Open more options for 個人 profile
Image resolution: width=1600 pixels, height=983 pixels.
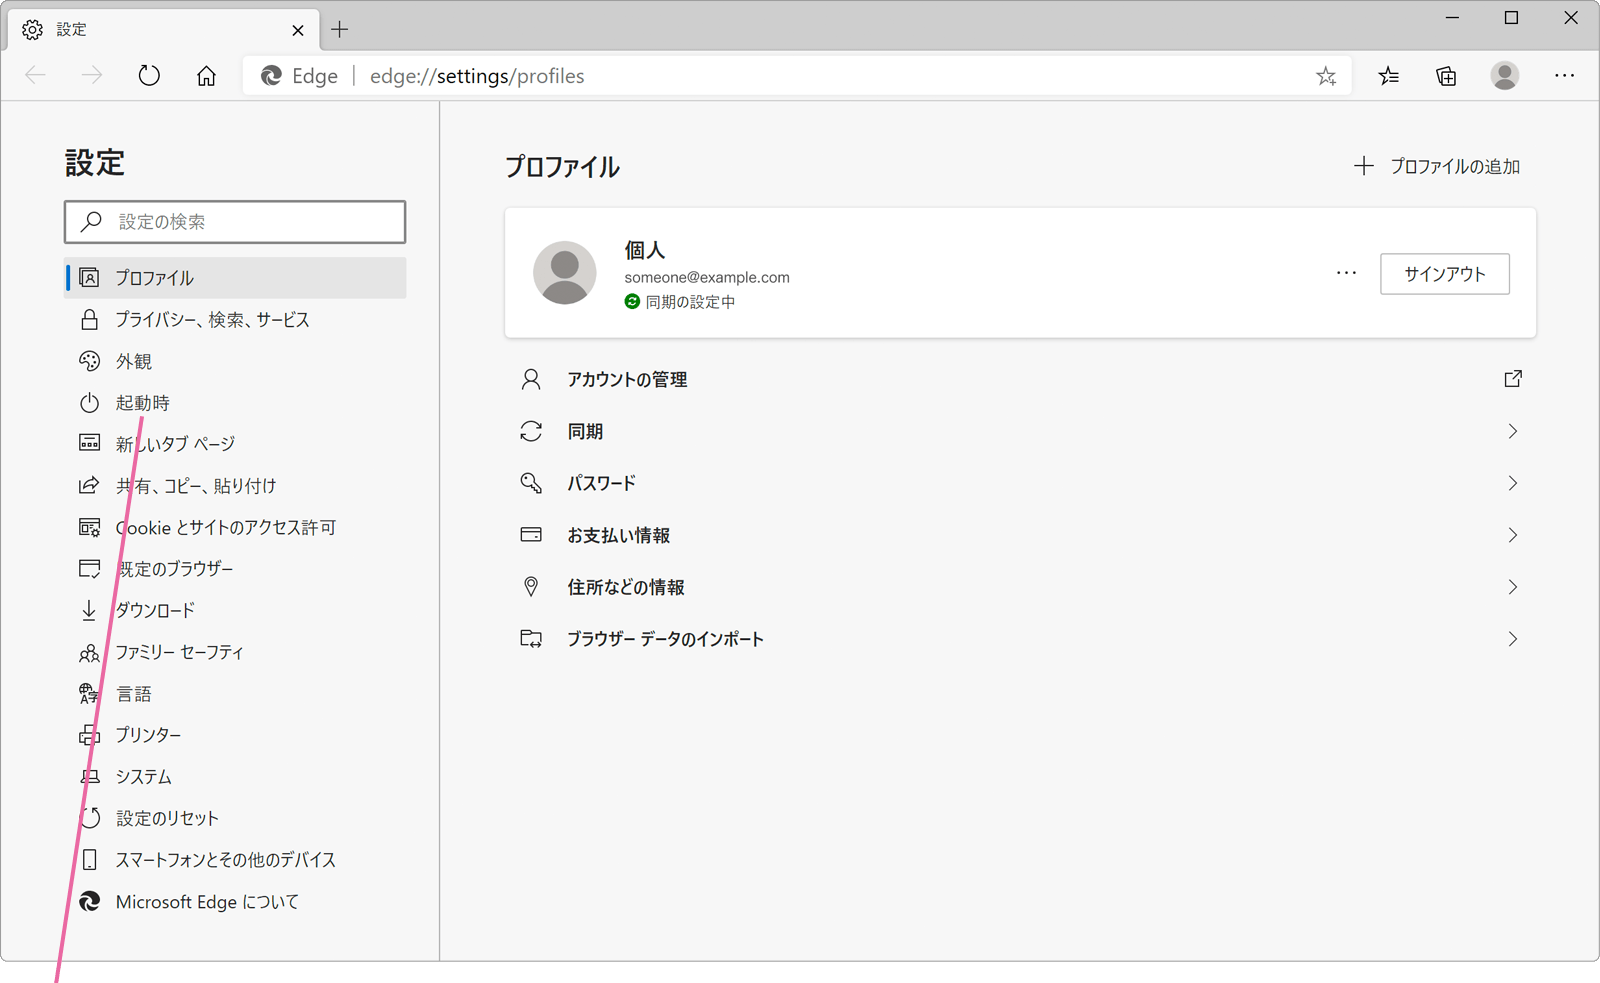click(x=1347, y=273)
